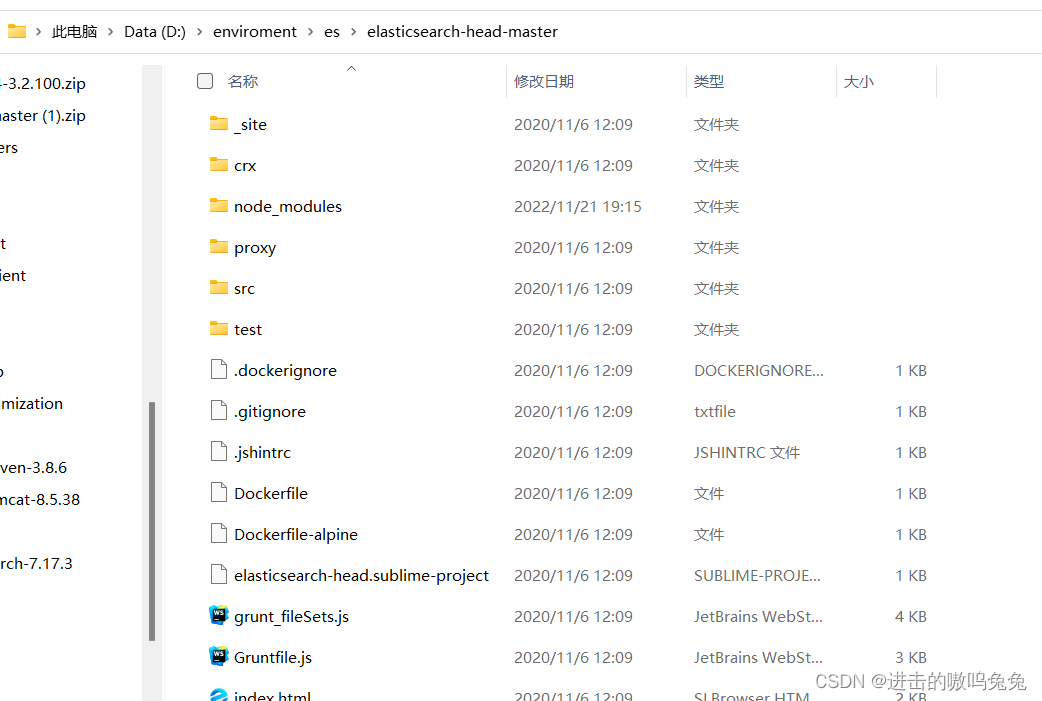This screenshot has width=1042, height=701.
Task: Click the node_modules folder icon
Action: [219, 205]
